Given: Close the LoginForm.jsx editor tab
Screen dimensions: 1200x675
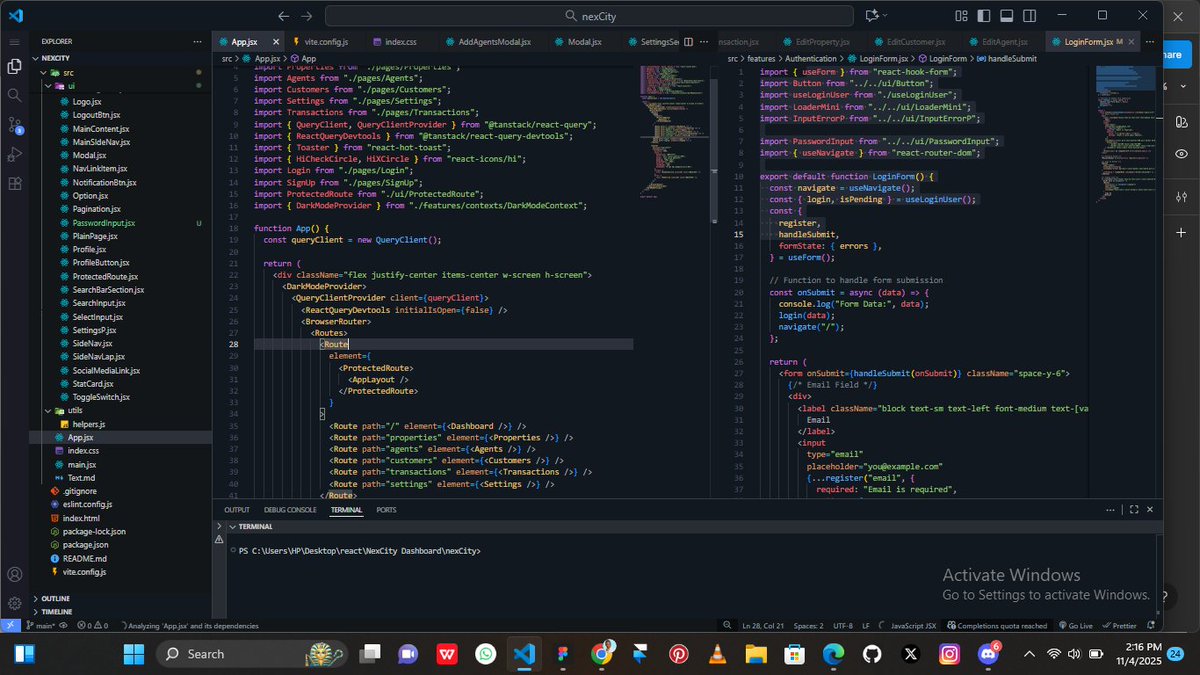Looking at the screenshot, I should [x=1133, y=42].
